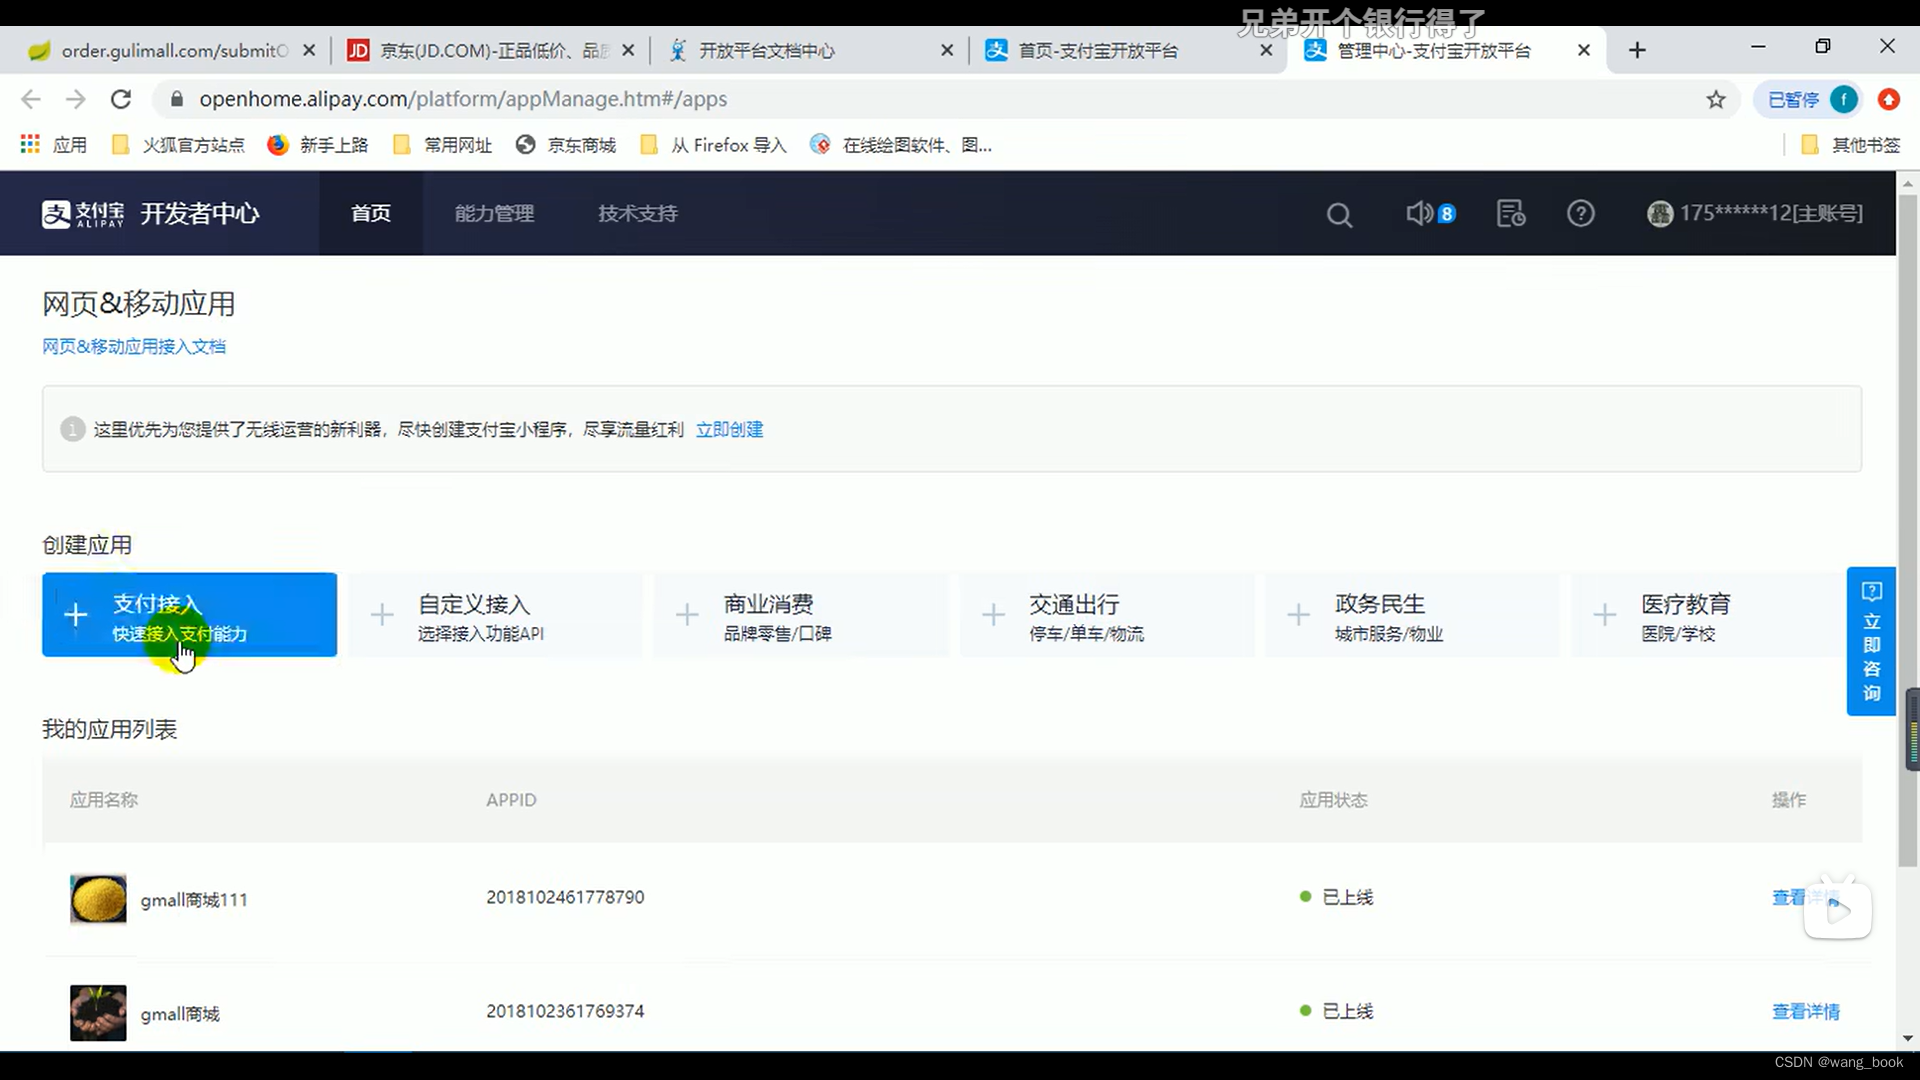Open 在线绘图软件 bookmark

[901, 145]
